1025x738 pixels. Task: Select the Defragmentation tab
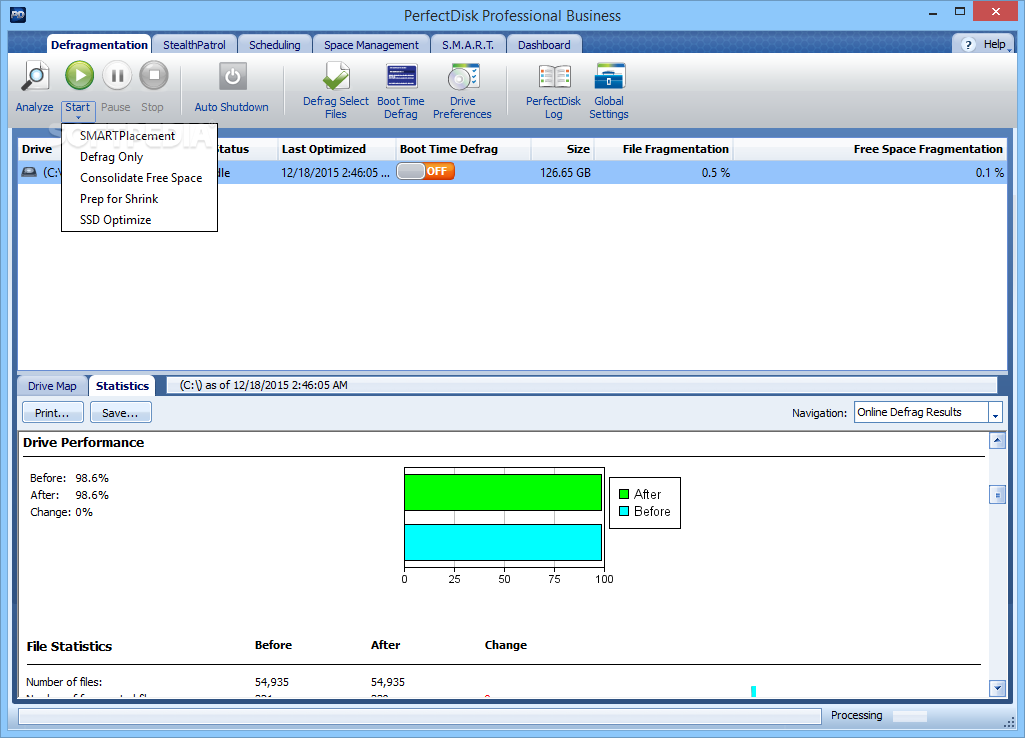point(99,44)
